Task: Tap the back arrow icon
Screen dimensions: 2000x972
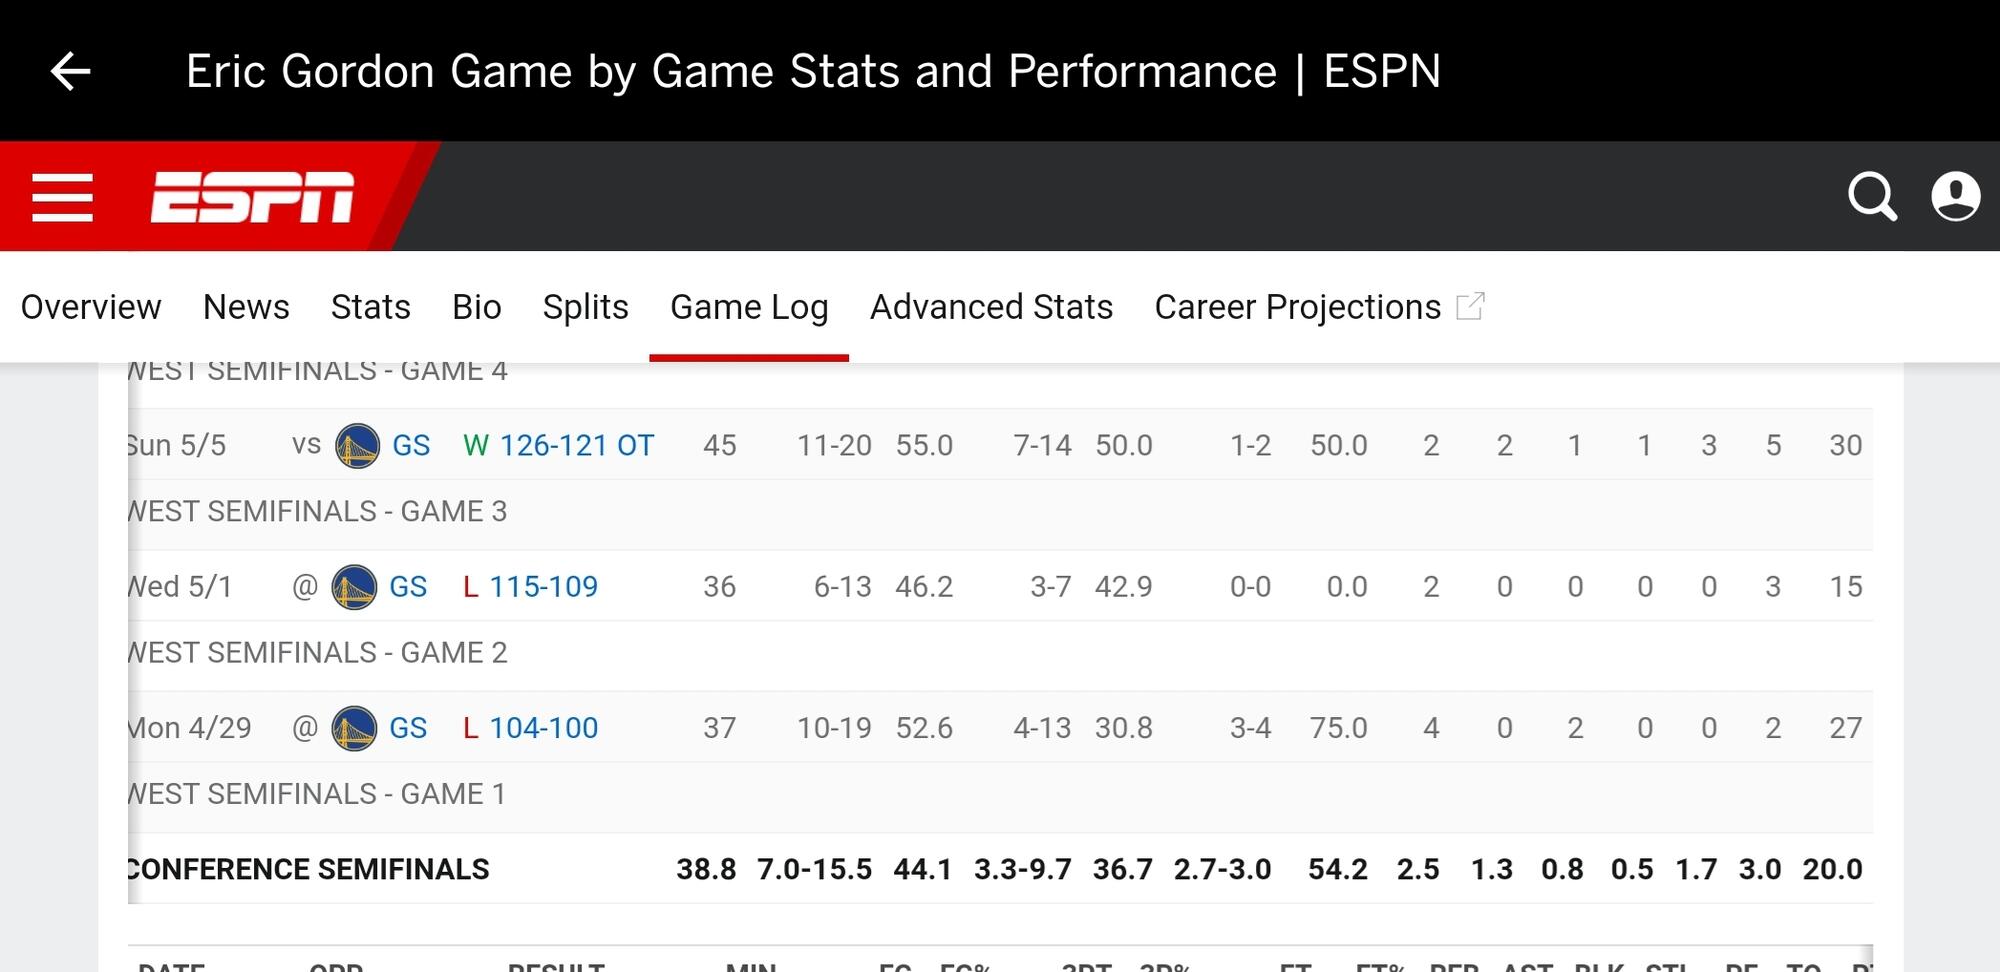Action: (71, 71)
